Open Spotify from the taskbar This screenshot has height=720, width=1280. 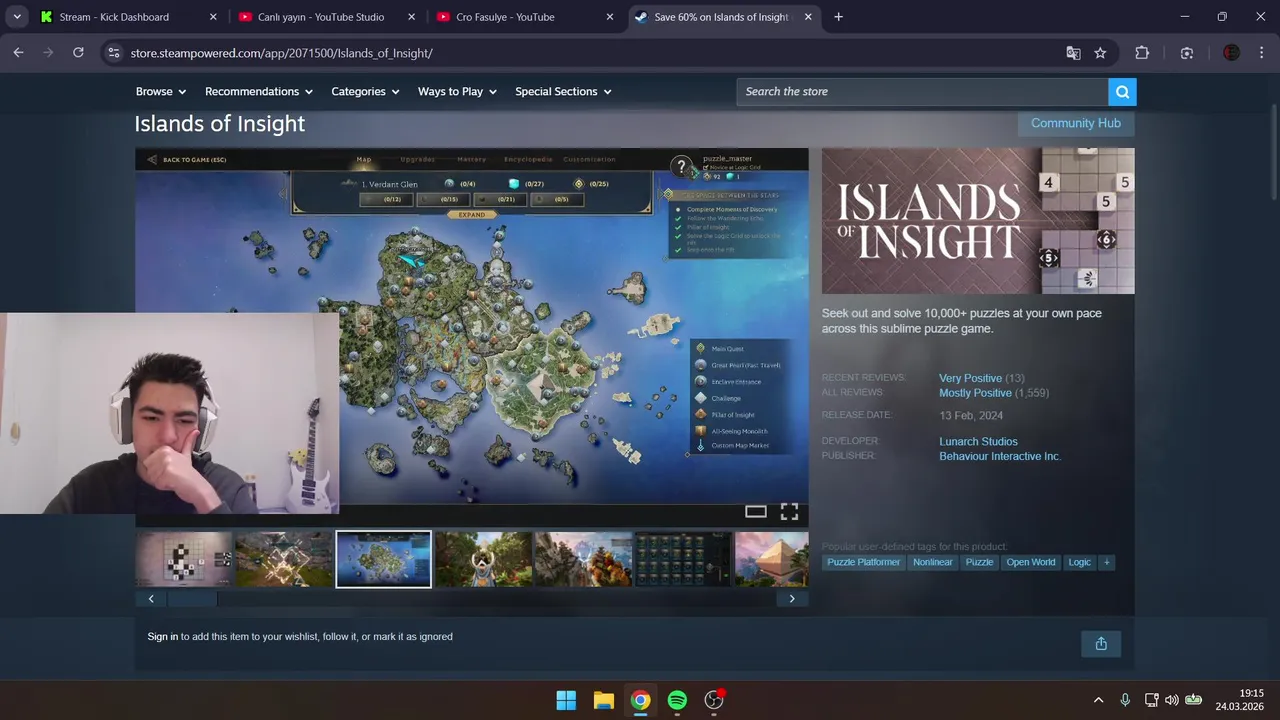click(677, 700)
